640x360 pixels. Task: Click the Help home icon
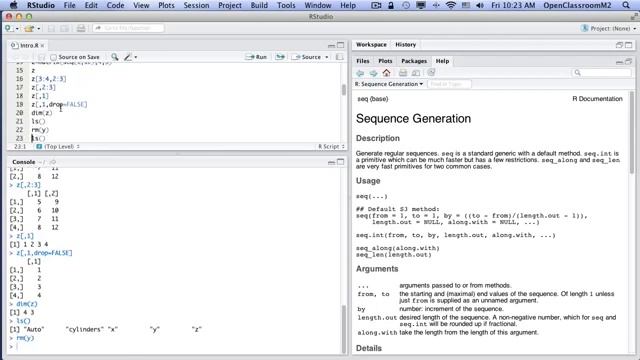click(x=387, y=73)
